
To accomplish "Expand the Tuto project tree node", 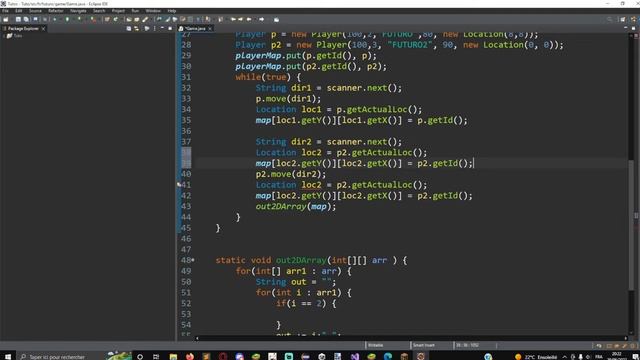I will click(4, 36).
